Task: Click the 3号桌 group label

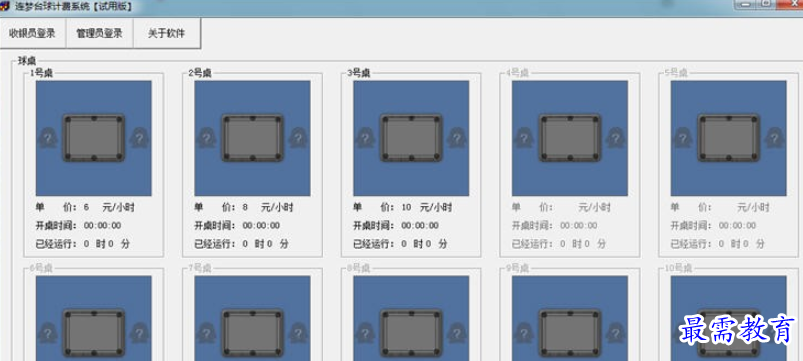Action: tap(358, 73)
